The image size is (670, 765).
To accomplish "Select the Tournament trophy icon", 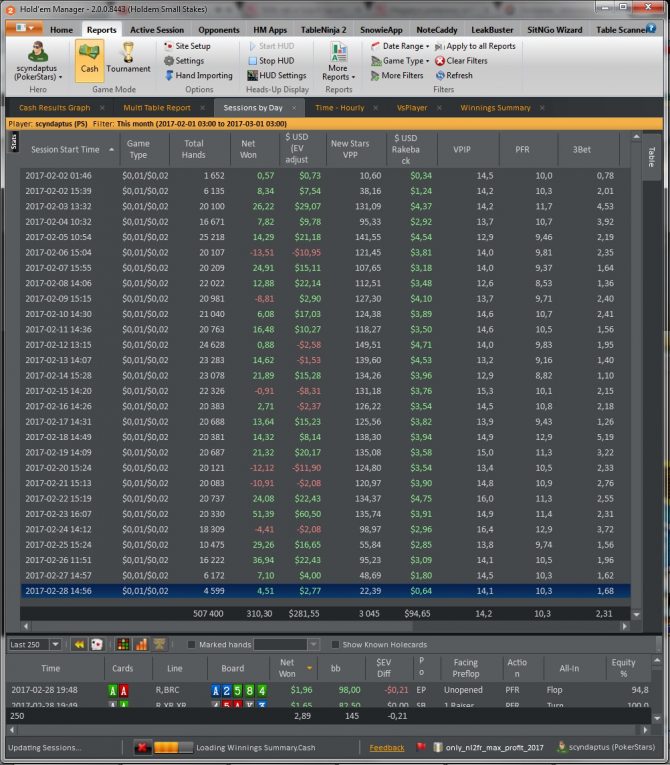I will tap(128, 52).
